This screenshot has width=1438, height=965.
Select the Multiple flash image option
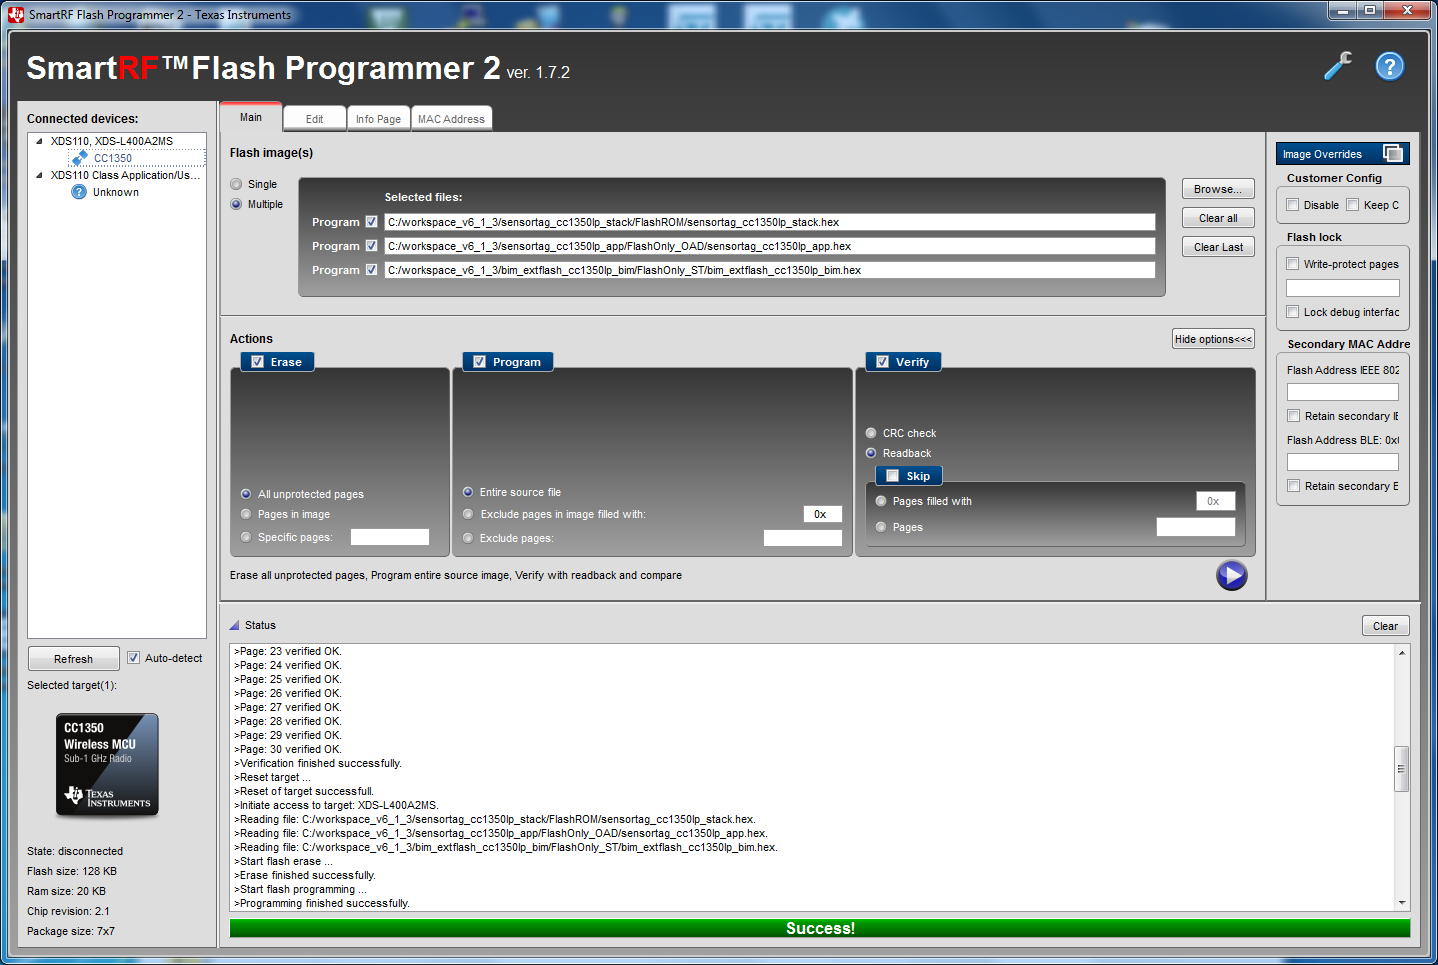[236, 204]
